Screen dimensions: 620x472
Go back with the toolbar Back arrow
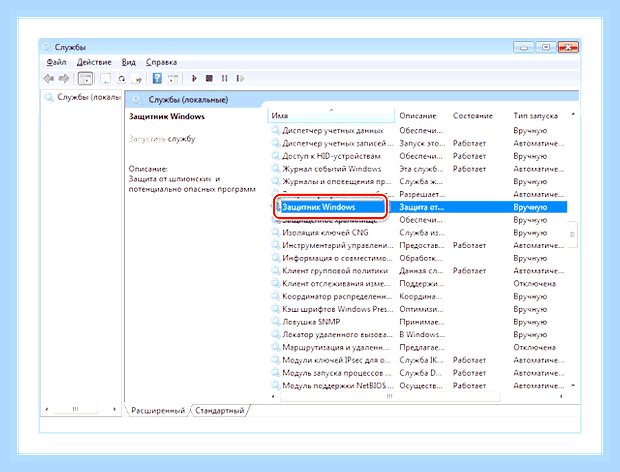tap(49, 79)
